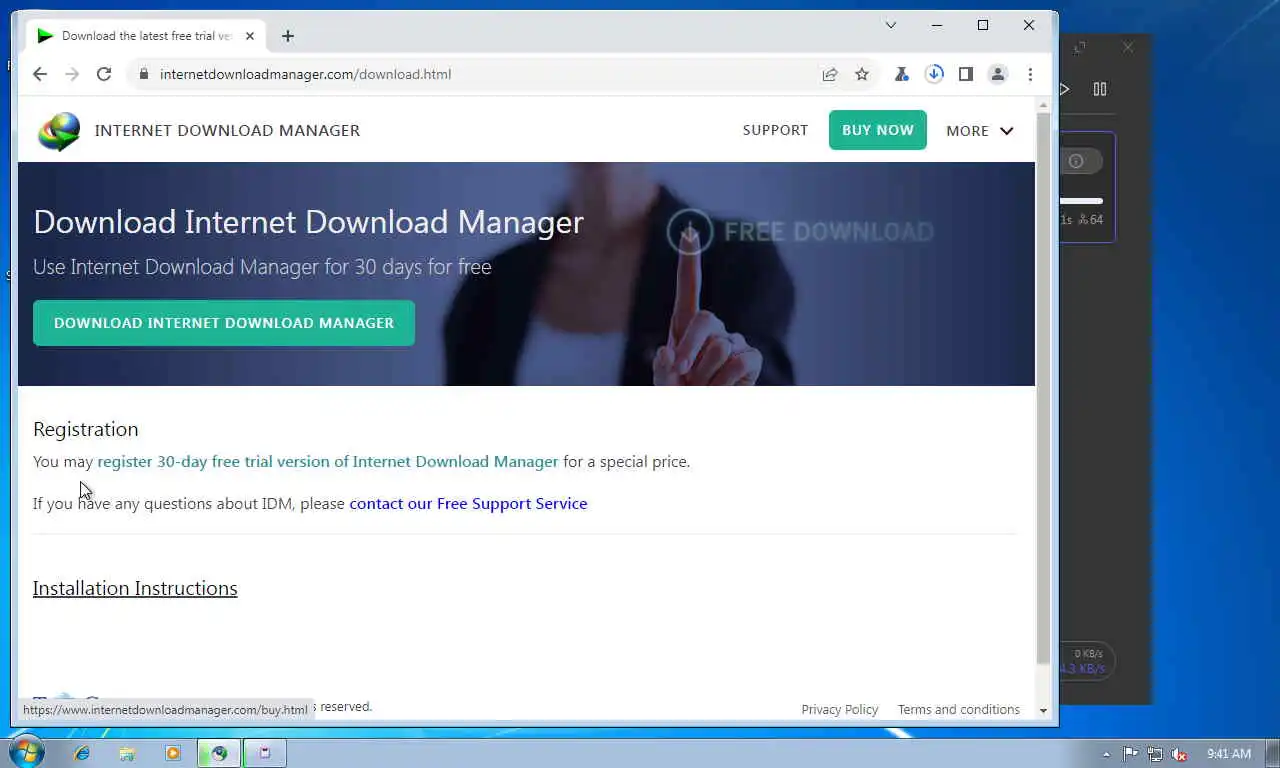Click the Action Center flag tray icon
The height and width of the screenshot is (768, 1280).
(1130, 754)
